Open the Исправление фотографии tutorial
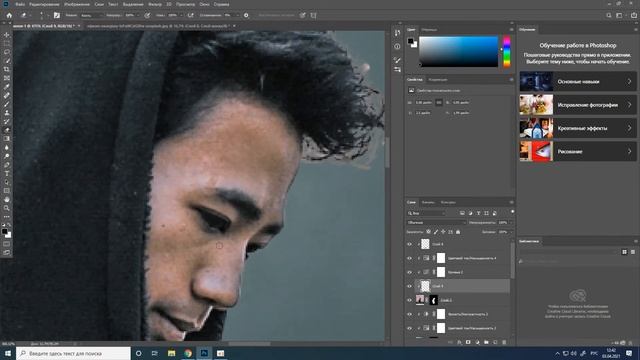640x360 pixels. click(578, 105)
